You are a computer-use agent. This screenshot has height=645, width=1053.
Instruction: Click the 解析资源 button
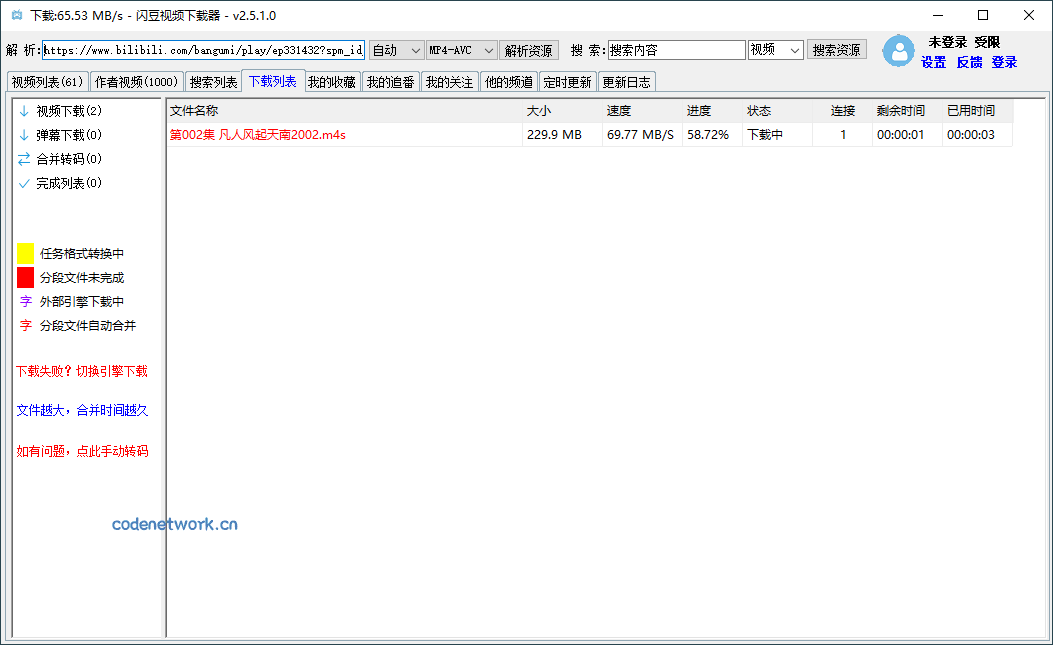pos(529,48)
